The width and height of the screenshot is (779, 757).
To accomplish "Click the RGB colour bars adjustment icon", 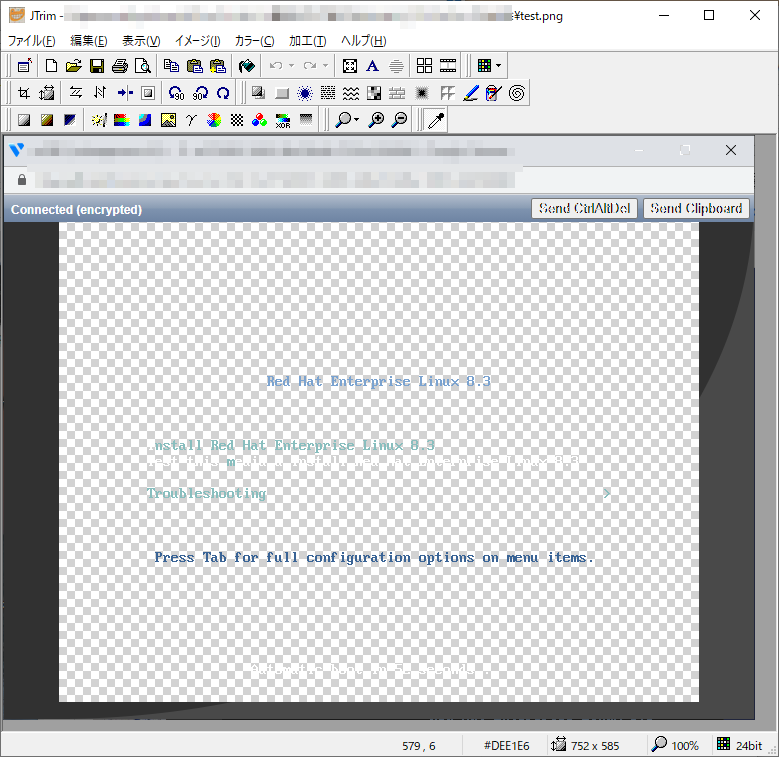I will [122, 120].
